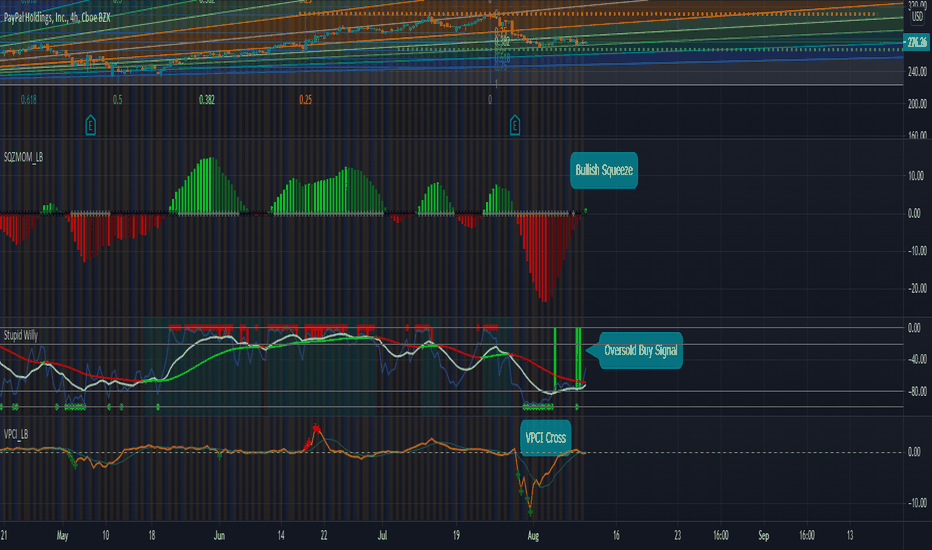
Task: Click the Sep label on time axis
Action: [x=764, y=536]
